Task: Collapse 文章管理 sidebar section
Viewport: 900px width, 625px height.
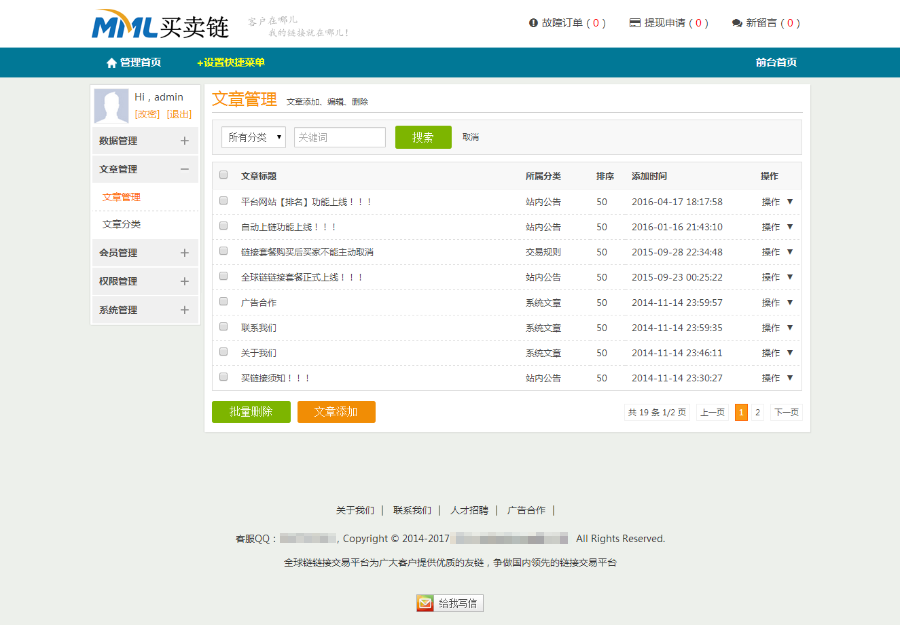Action: [x=184, y=169]
